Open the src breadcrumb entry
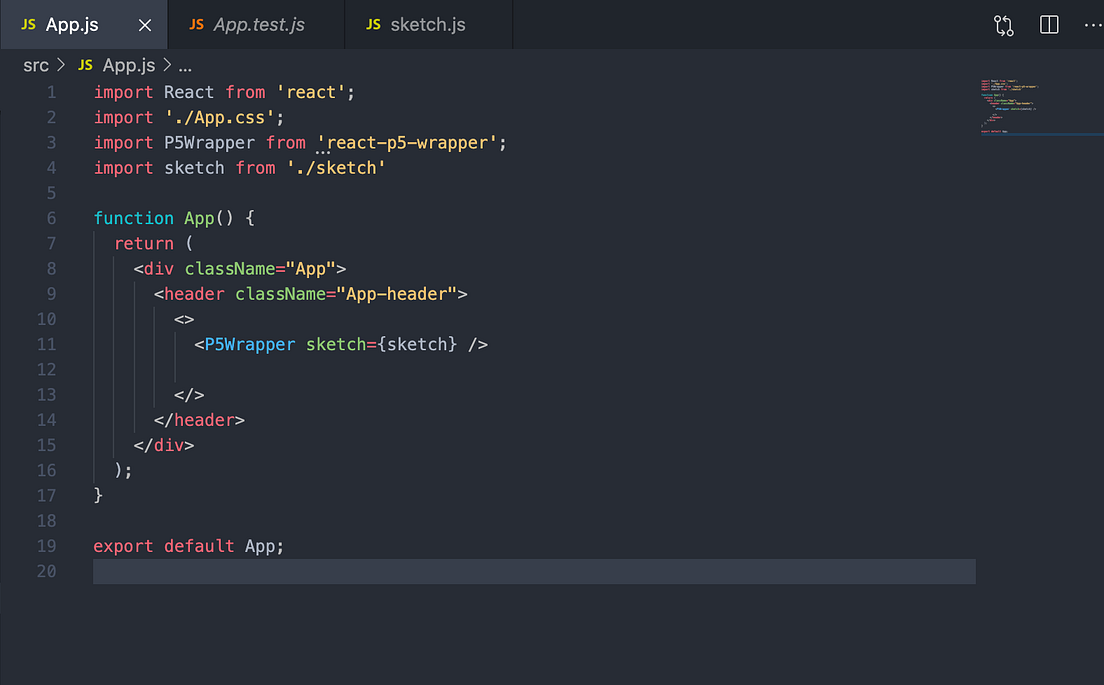 (35, 65)
